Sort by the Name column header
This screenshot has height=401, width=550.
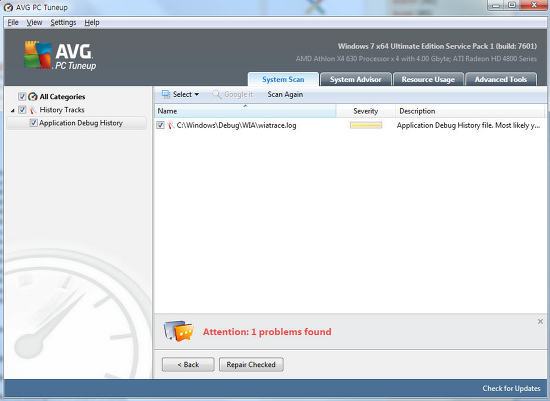click(245, 111)
